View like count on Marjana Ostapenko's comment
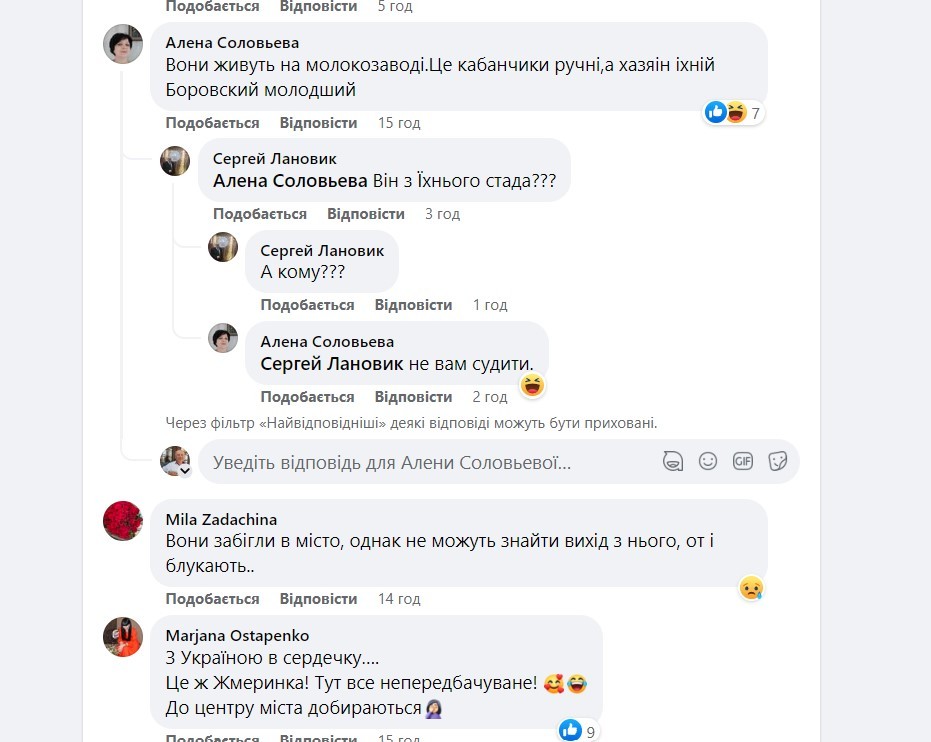 coord(579,731)
